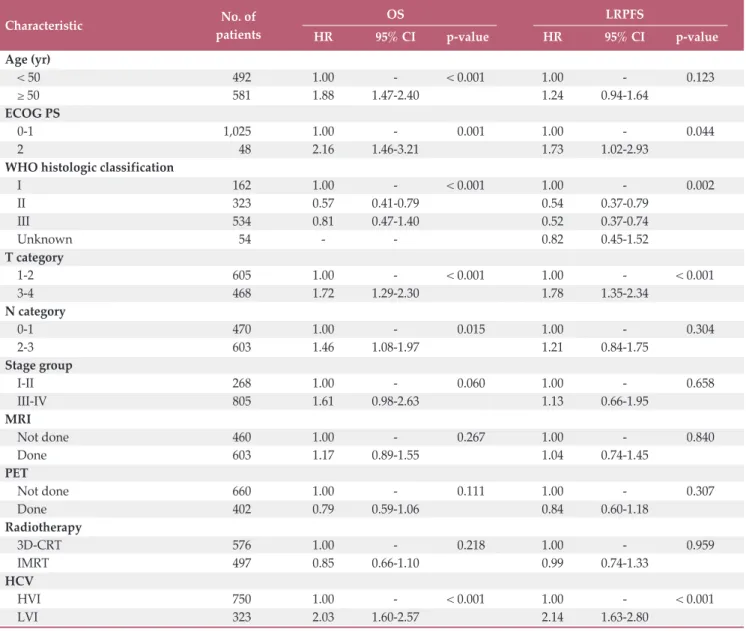Click the 'I-II' stage group row label
The width and height of the screenshot is (746, 632).
26,384
